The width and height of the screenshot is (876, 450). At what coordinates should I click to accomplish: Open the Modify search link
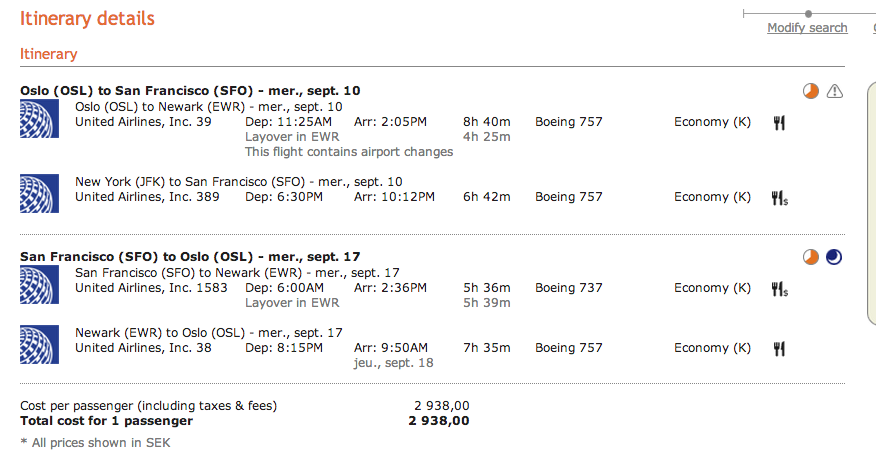click(x=807, y=28)
